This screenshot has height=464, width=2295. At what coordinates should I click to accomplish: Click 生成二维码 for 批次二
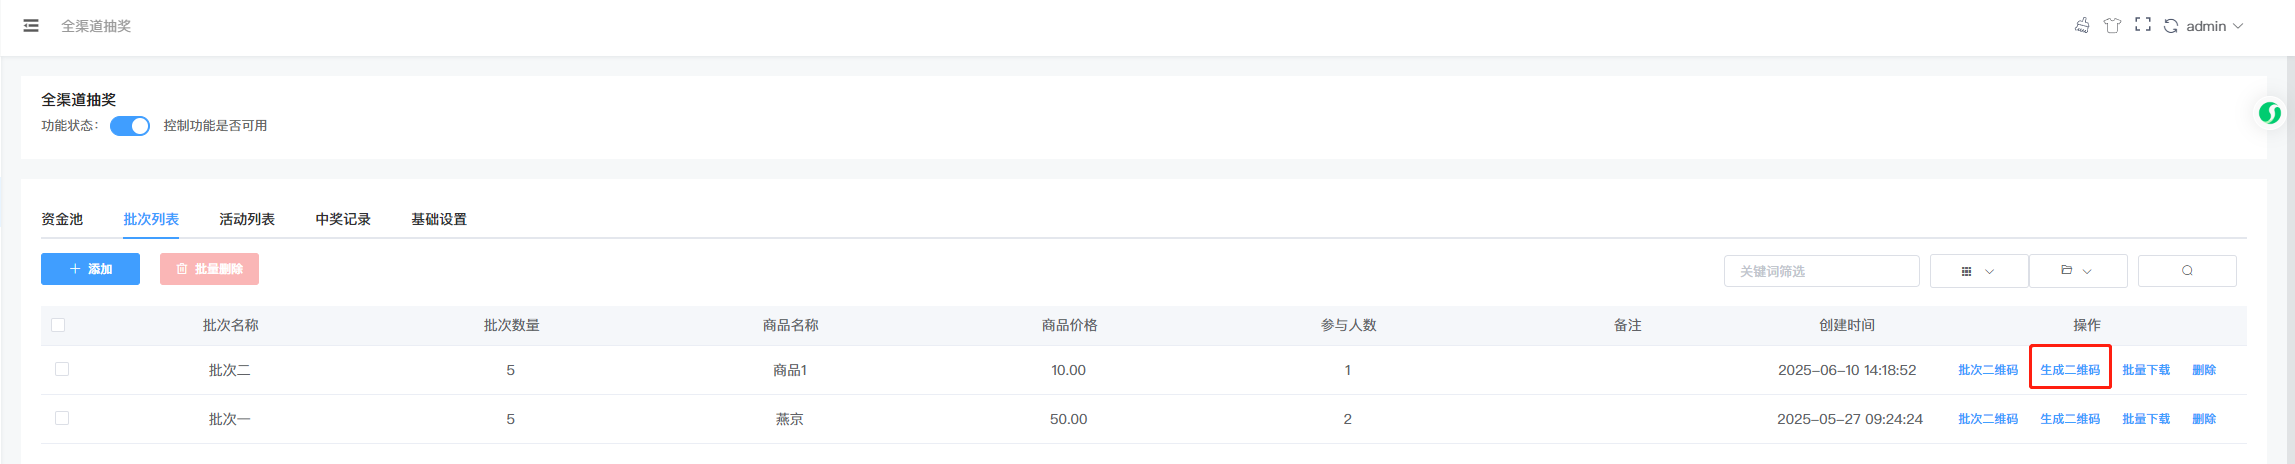pyautogui.click(x=2070, y=370)
